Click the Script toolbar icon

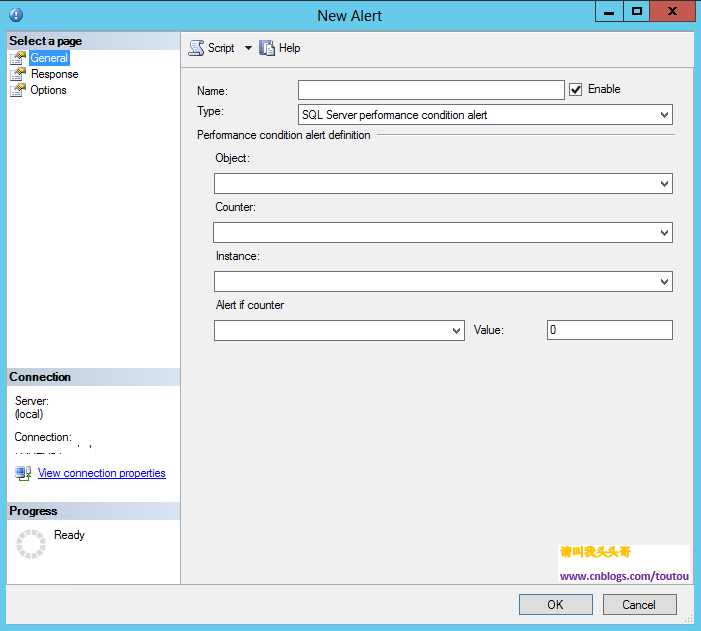(196, 48)
